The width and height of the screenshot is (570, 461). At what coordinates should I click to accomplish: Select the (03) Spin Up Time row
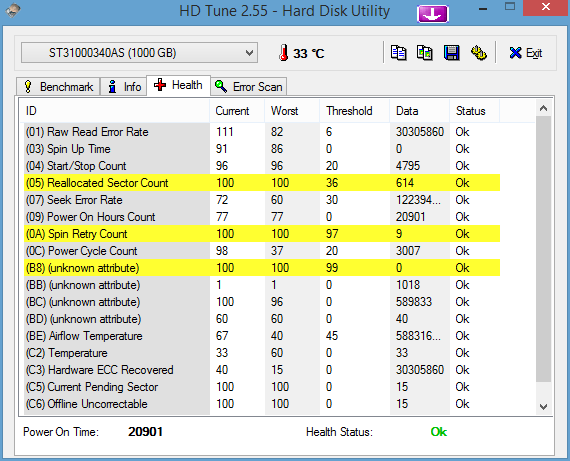point(262,149)
